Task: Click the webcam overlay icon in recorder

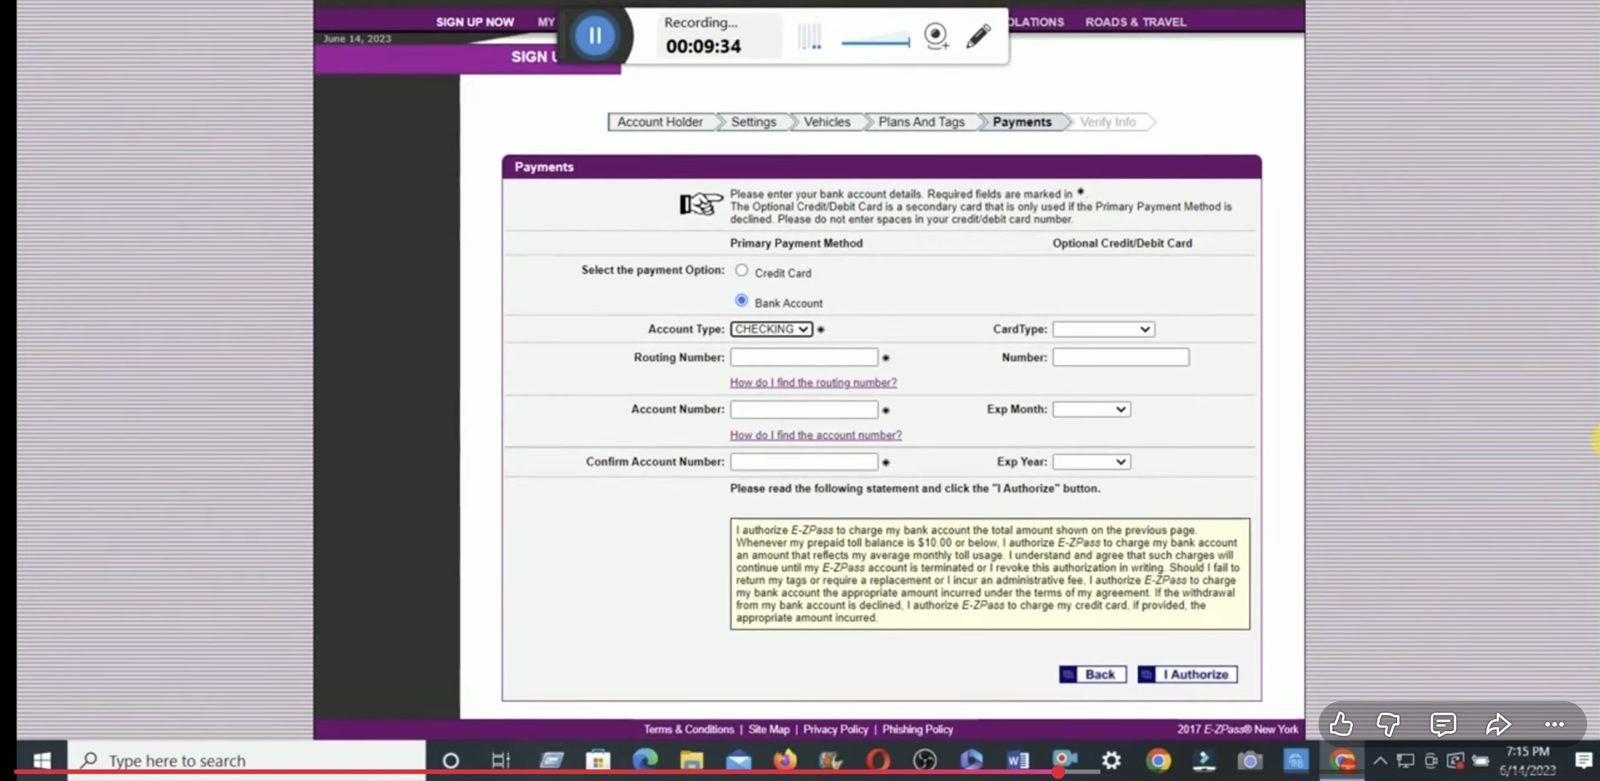Action: click(x=936, y=37)
